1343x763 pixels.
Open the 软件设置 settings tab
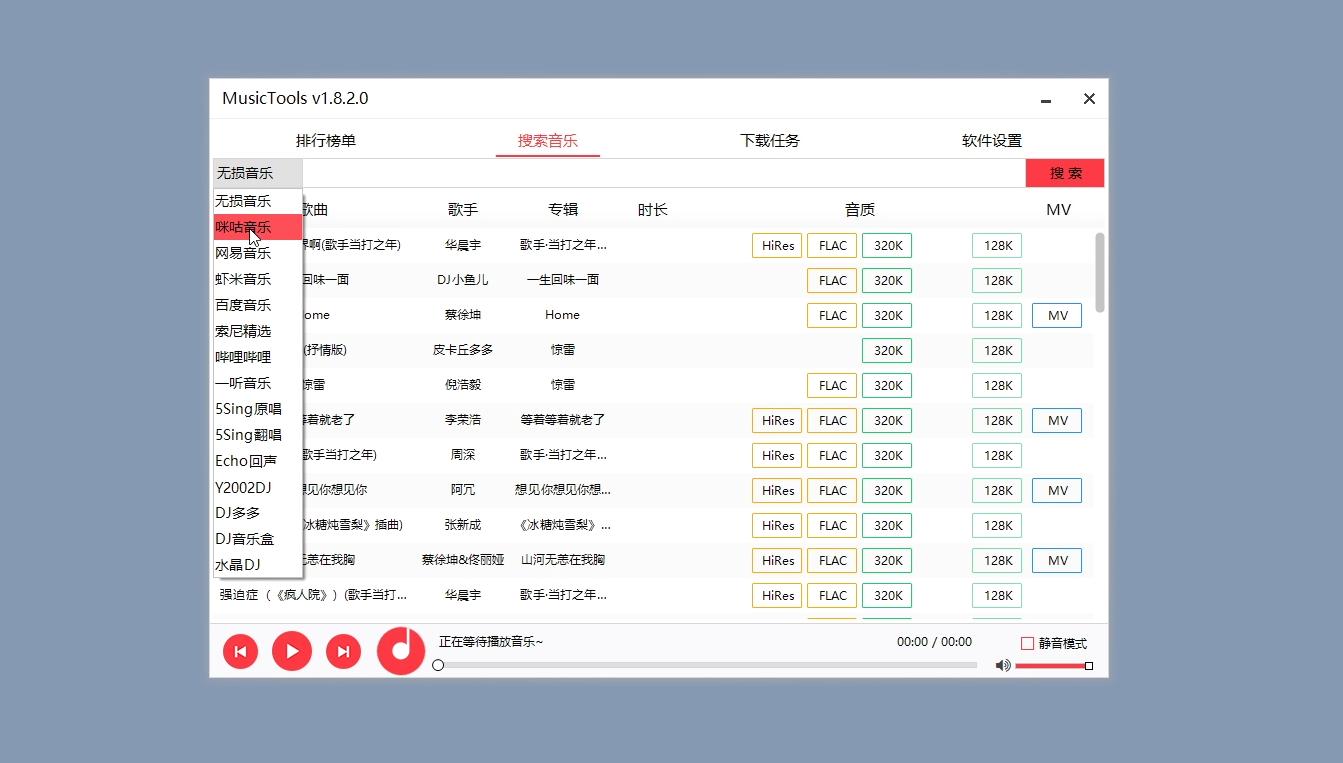click(992, 140)
